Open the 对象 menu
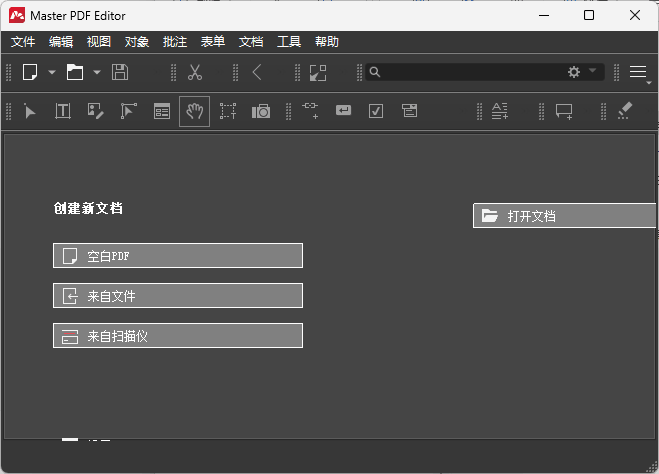The image size is (659, 474). 137,42
